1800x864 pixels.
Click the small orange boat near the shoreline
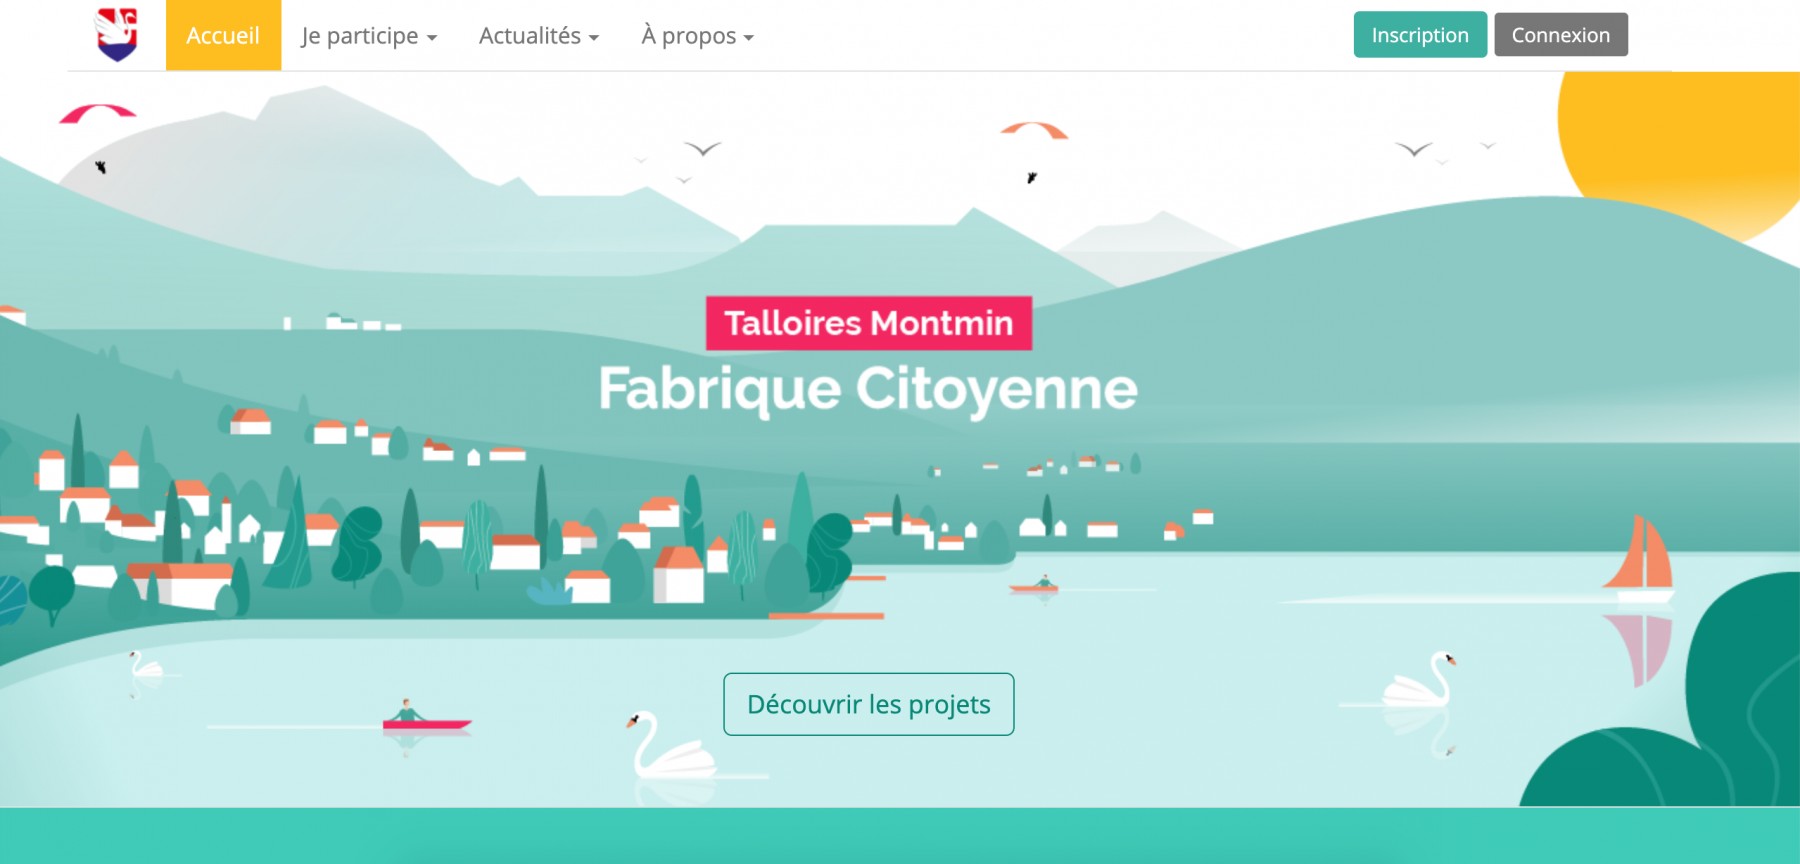(x=1035, y=586)
